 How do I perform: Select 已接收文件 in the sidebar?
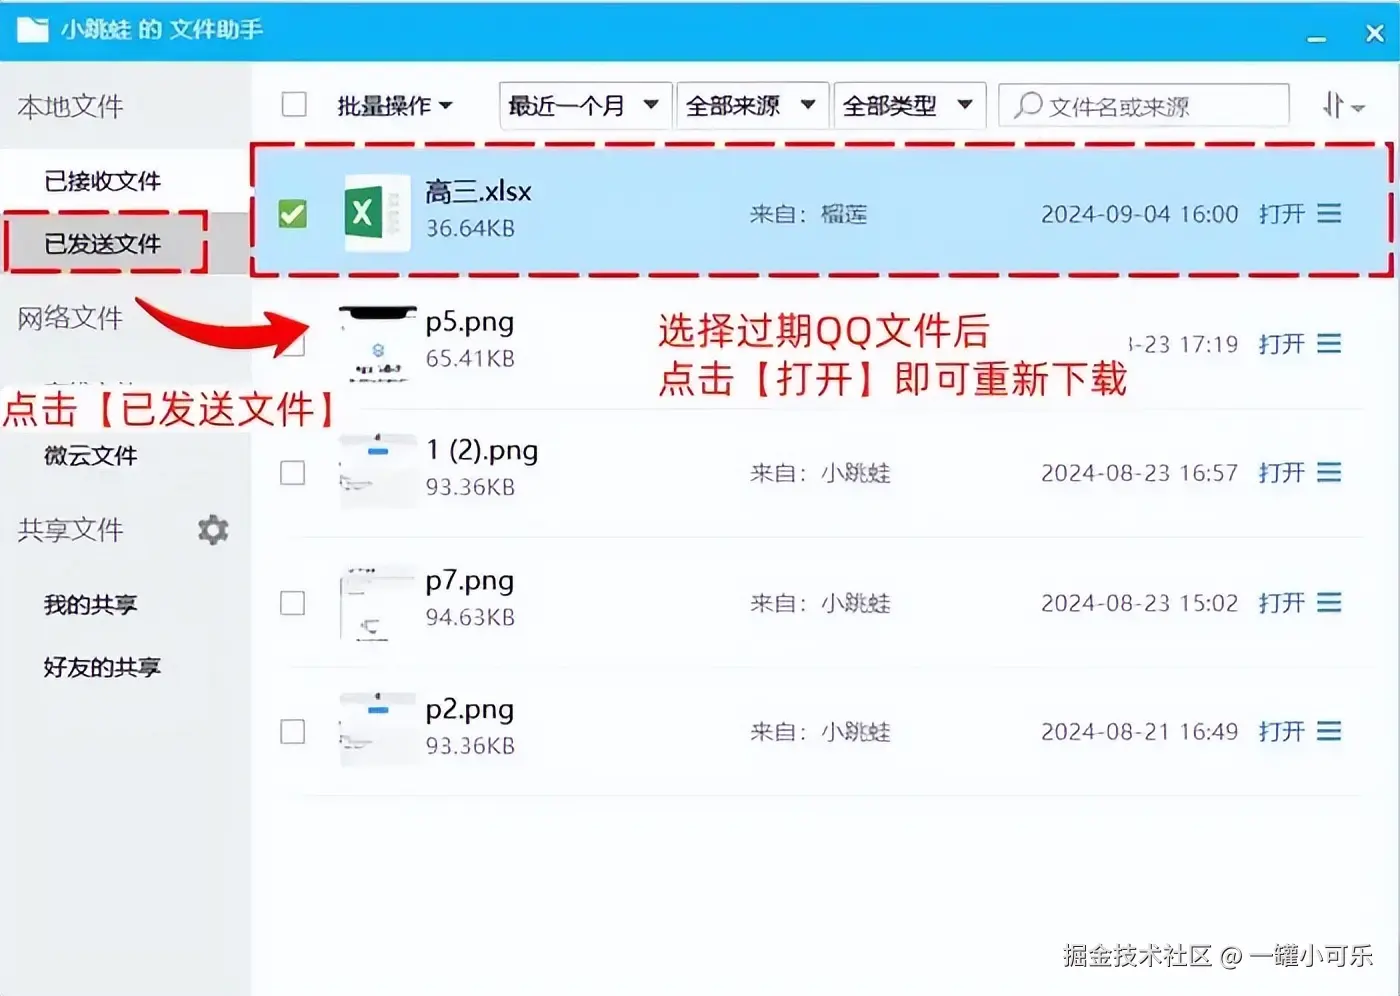pos(103,181)
